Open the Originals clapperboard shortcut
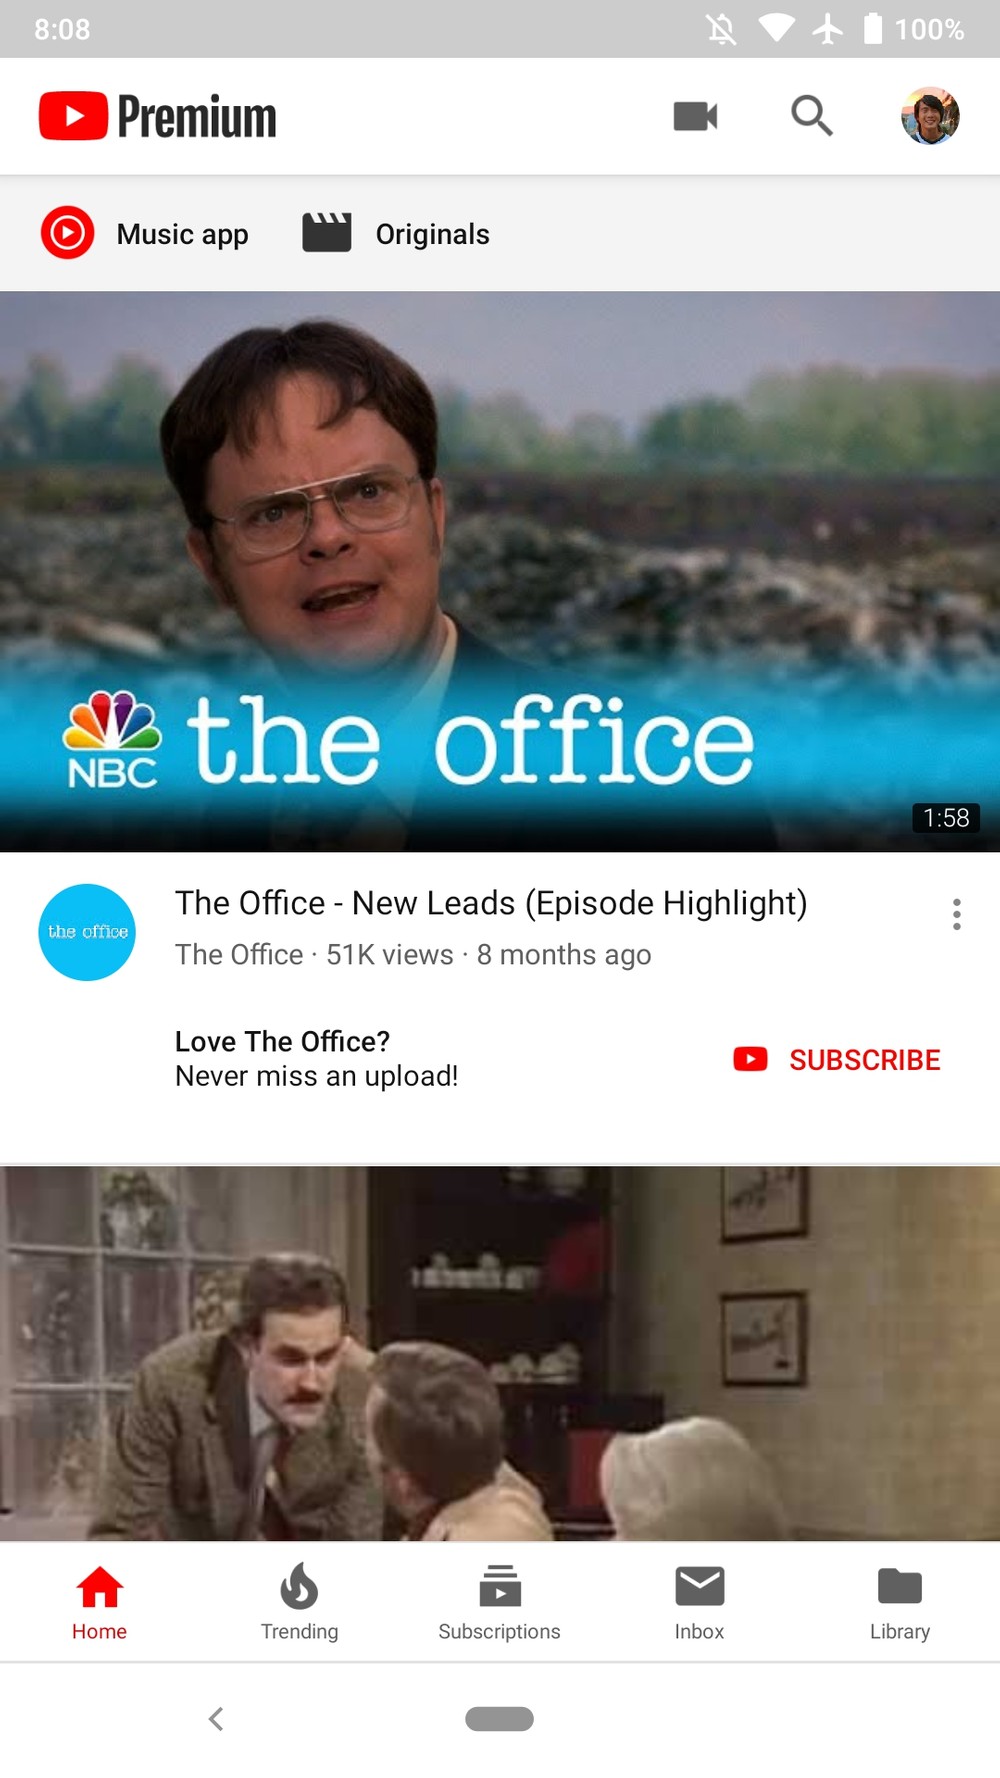 point(396,233)
